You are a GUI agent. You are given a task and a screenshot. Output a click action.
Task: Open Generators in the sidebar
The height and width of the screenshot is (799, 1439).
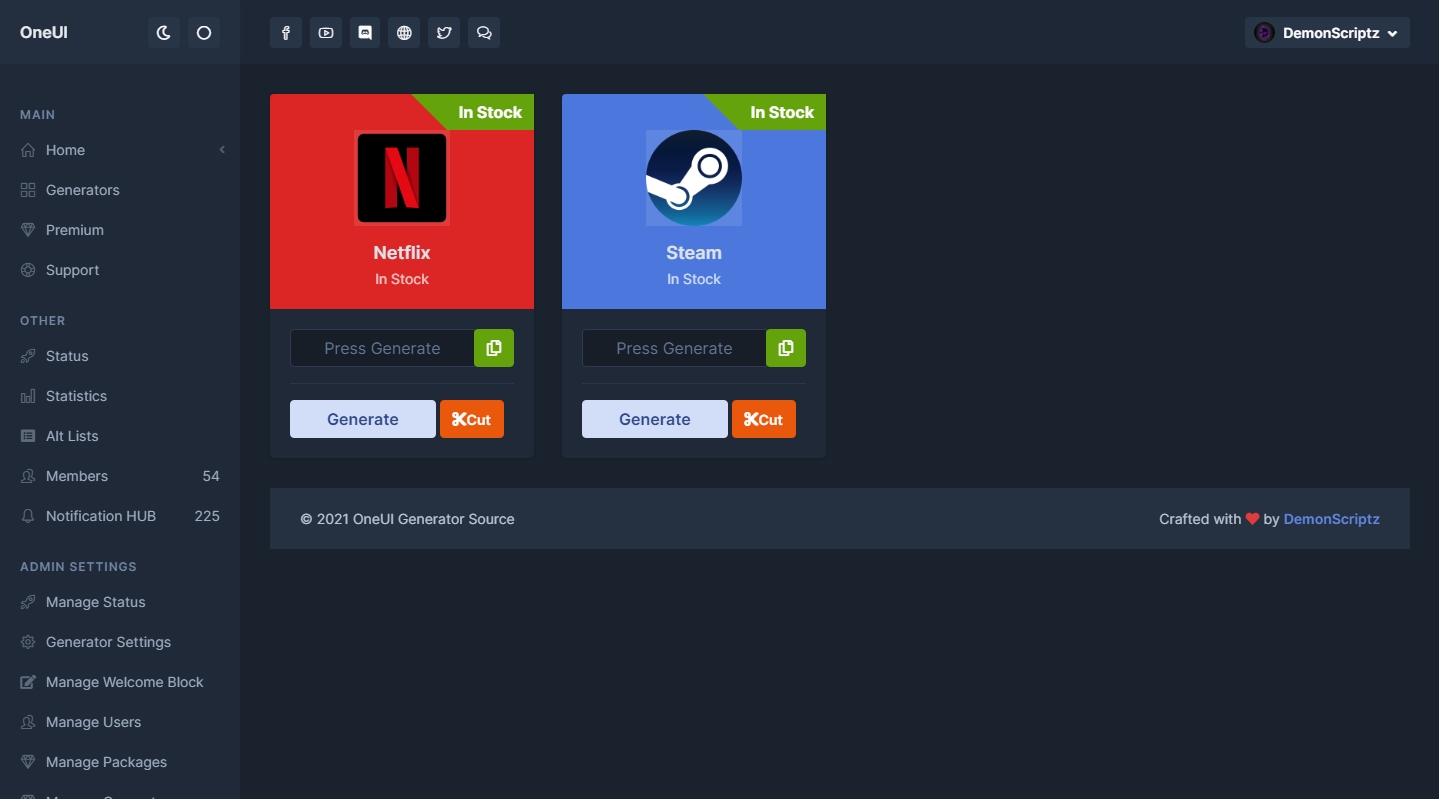click(82, 190)
